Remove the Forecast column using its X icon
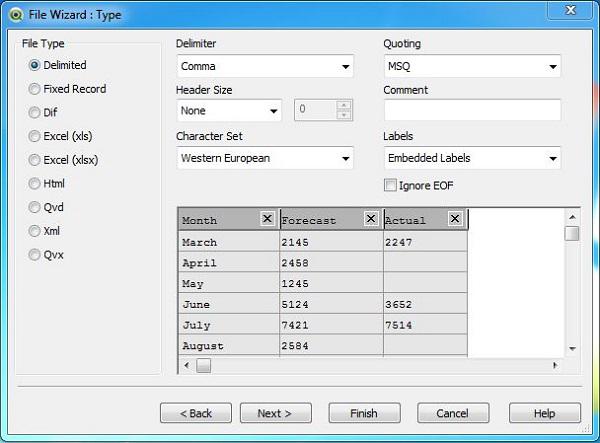Viewport: 600px width, 443px height. (370, 219)
